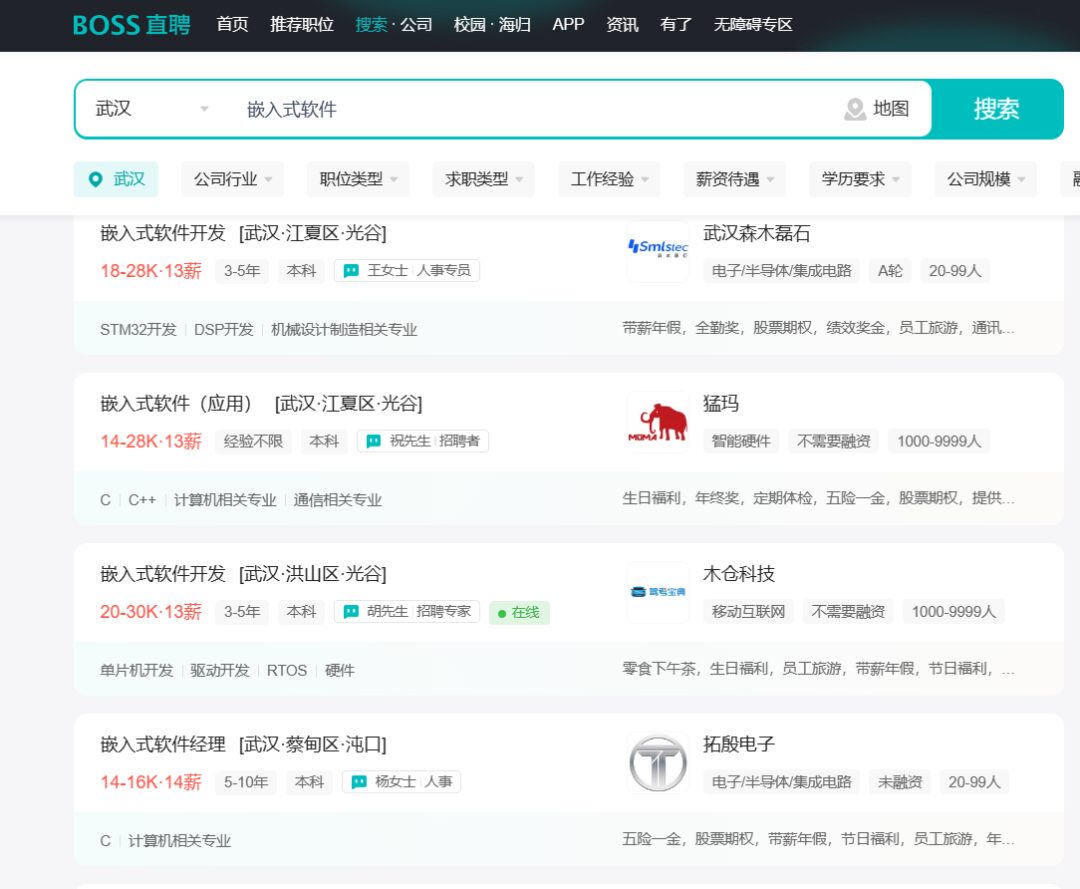The height and width of the screenshot is (889, 1080).
Task: Click the 14-28K·13薪 salary text
Action: coord(151,441)
